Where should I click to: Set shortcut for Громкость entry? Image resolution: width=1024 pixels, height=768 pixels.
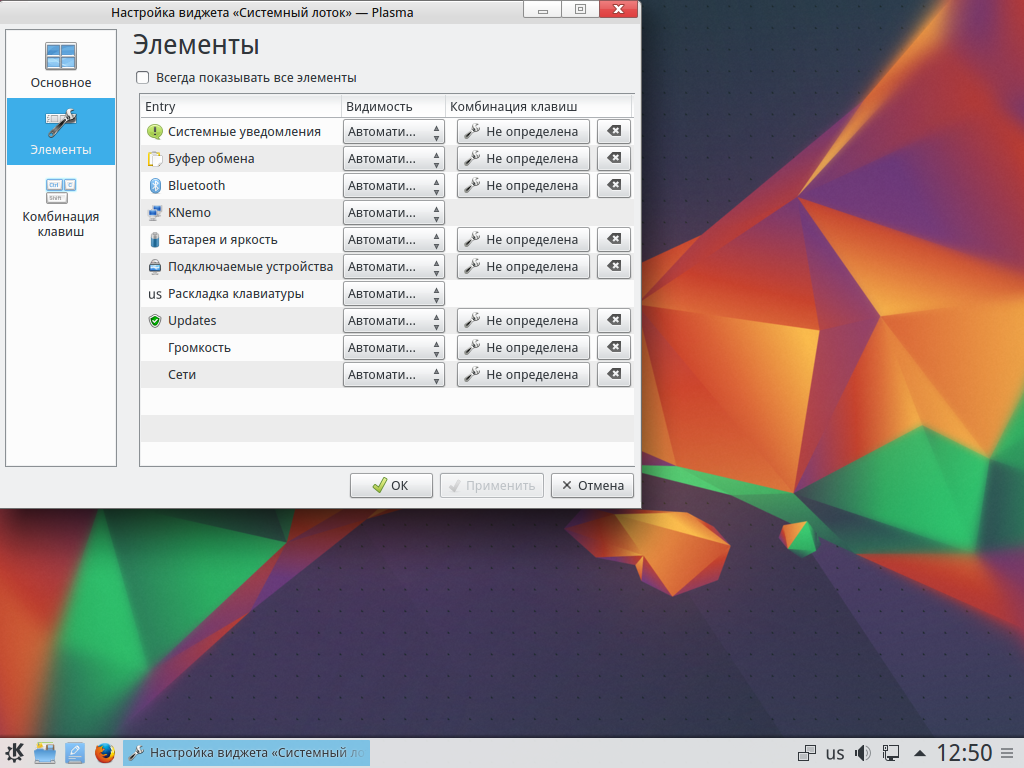click(x=523, y=347)
